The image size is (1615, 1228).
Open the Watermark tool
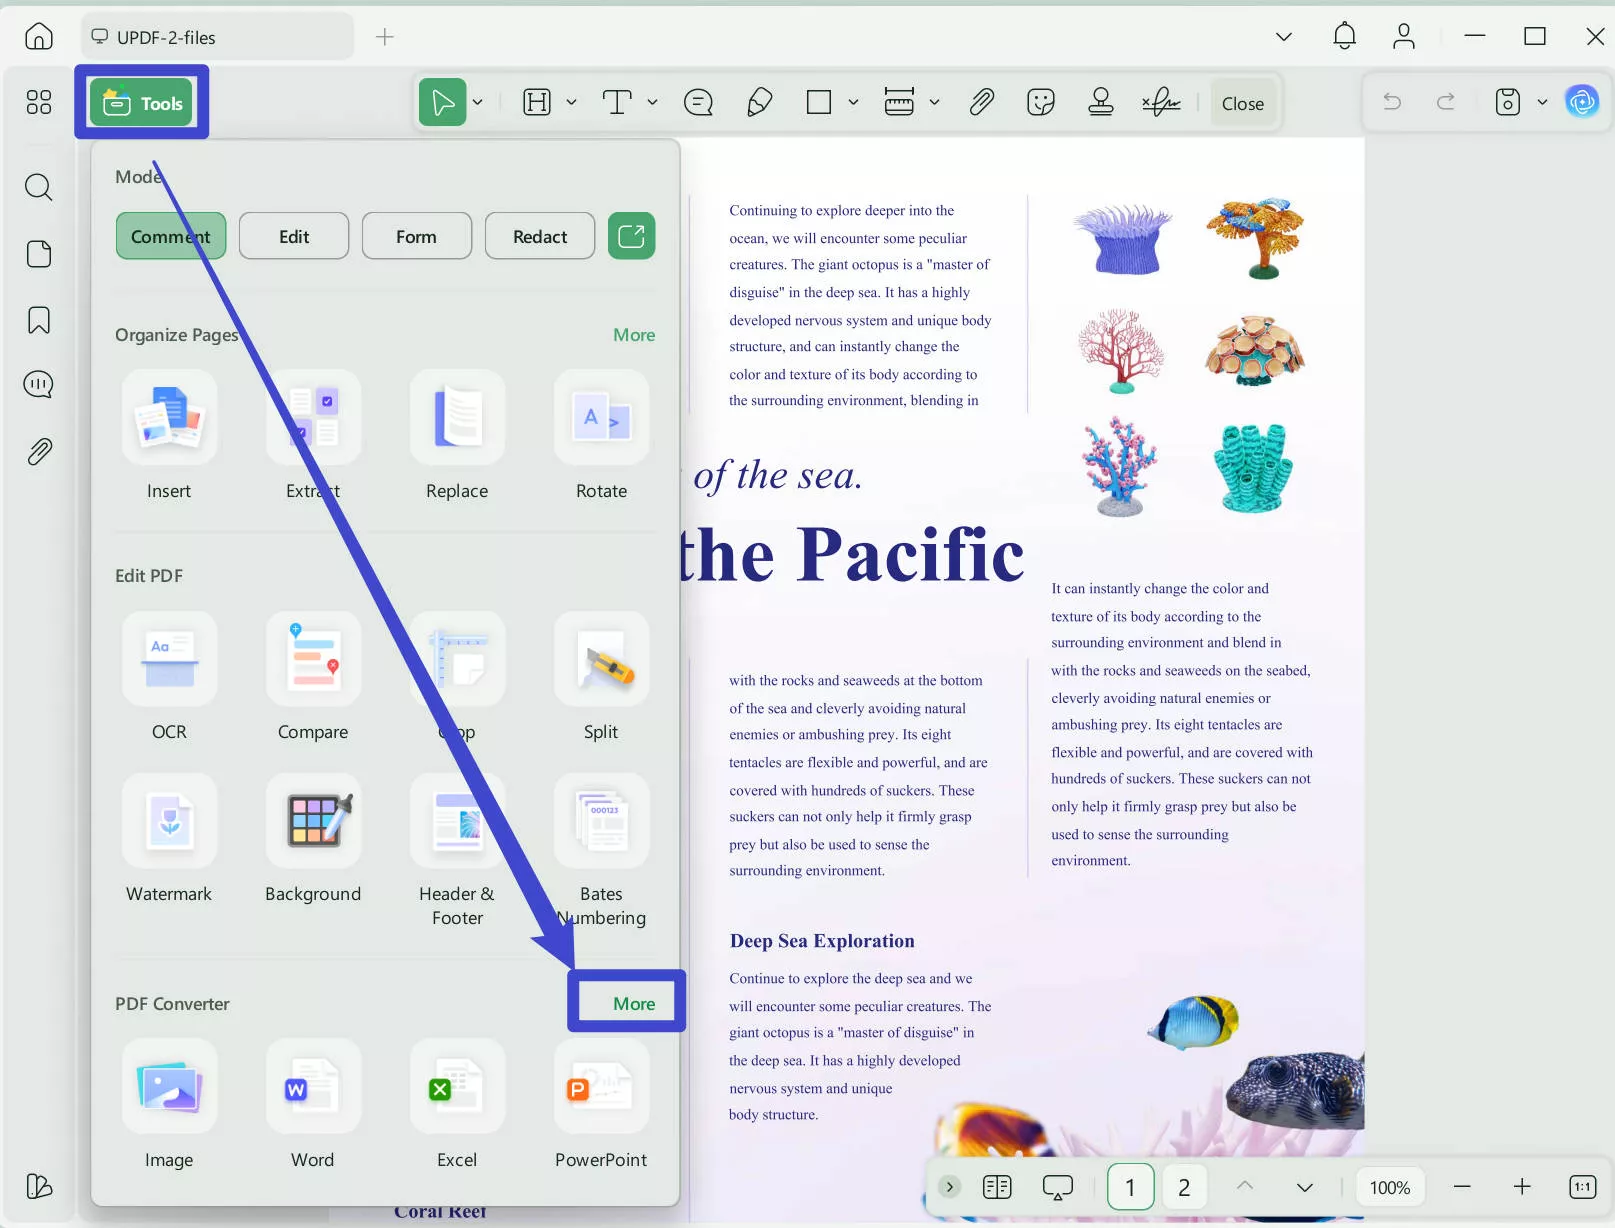(x=168, y=840)
